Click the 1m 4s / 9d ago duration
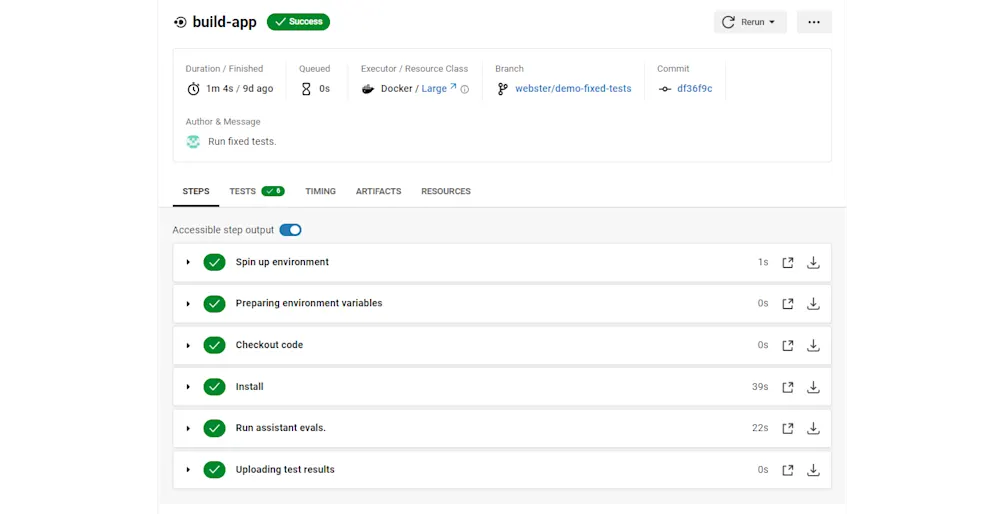Image resolution: width=1003 pixels, height=514 pixels. click(240, 89)
